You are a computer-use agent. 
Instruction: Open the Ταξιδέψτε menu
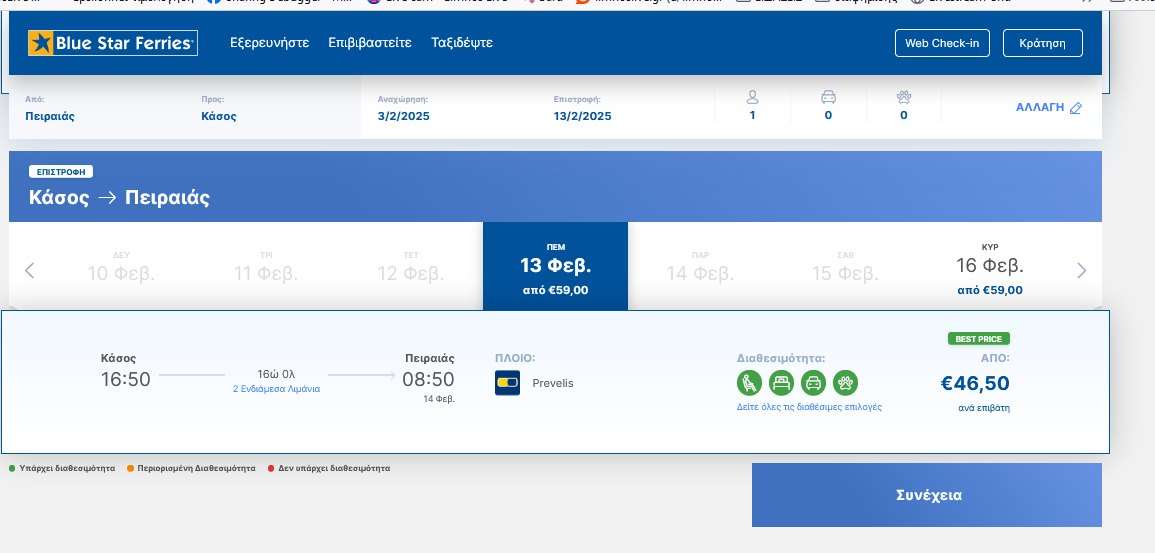pos(461,43)
